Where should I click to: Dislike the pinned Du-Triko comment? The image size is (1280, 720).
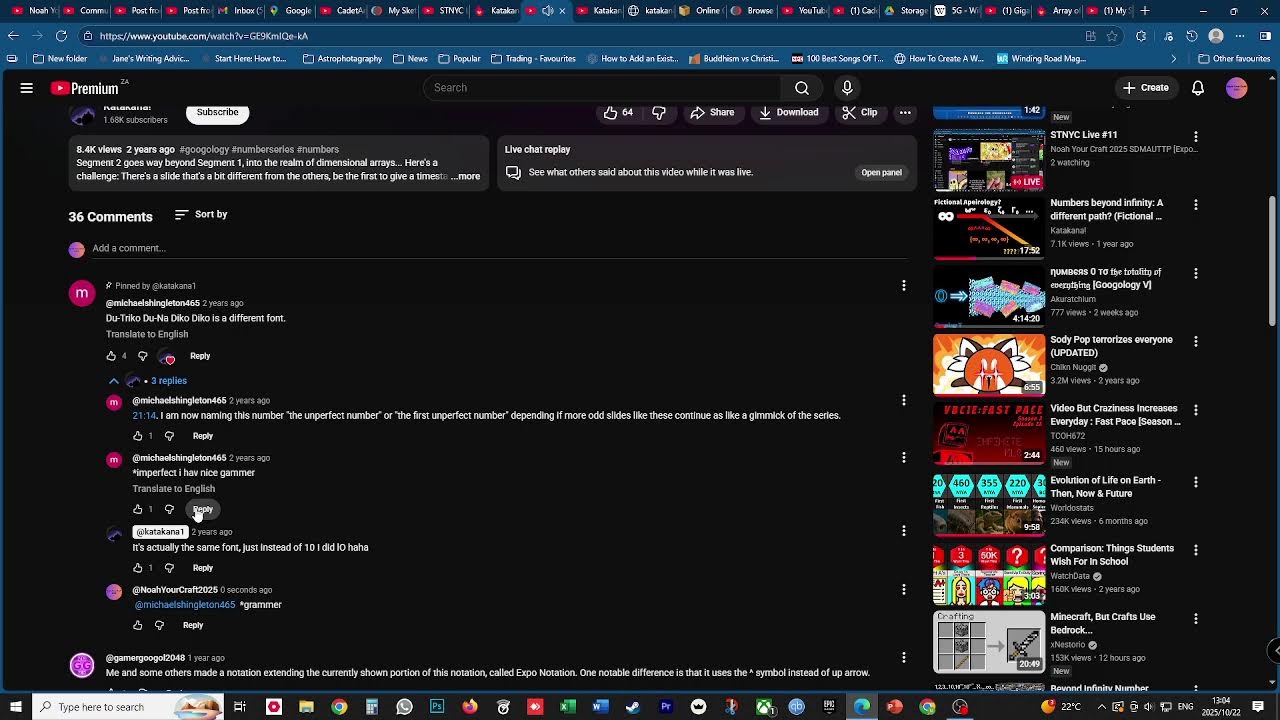click(x=142, y=356)
